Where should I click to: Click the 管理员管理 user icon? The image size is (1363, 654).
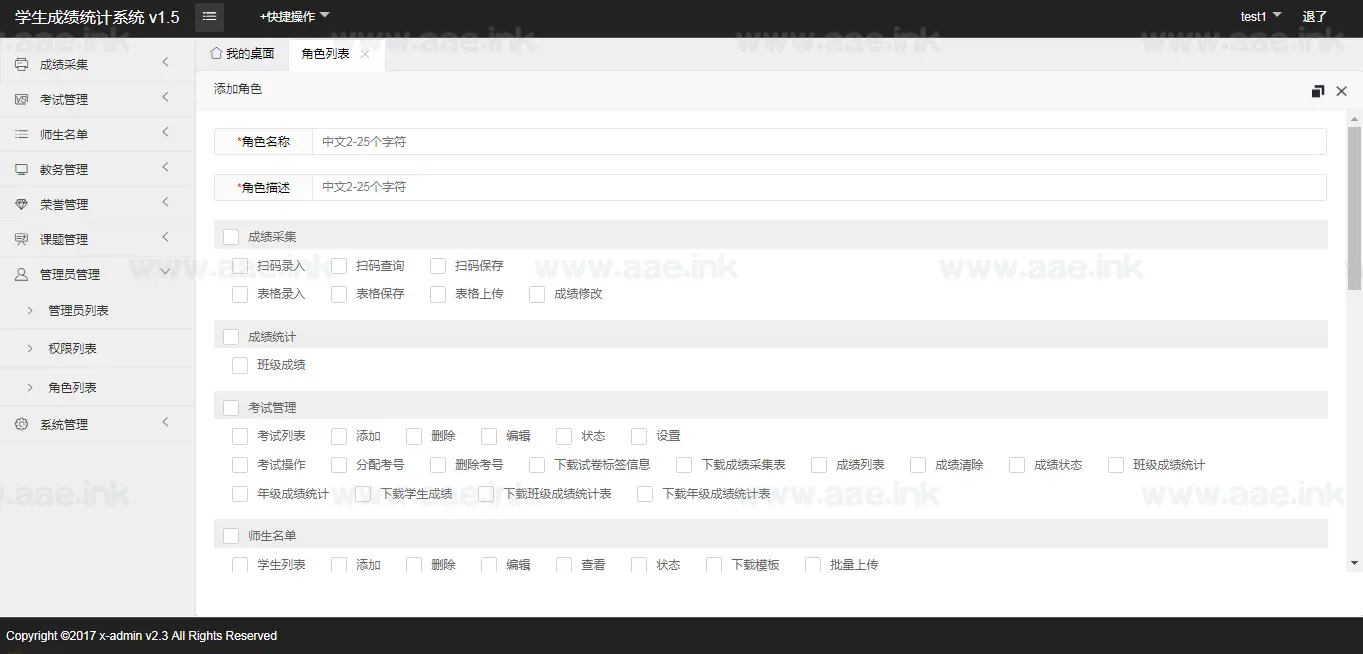22,274
